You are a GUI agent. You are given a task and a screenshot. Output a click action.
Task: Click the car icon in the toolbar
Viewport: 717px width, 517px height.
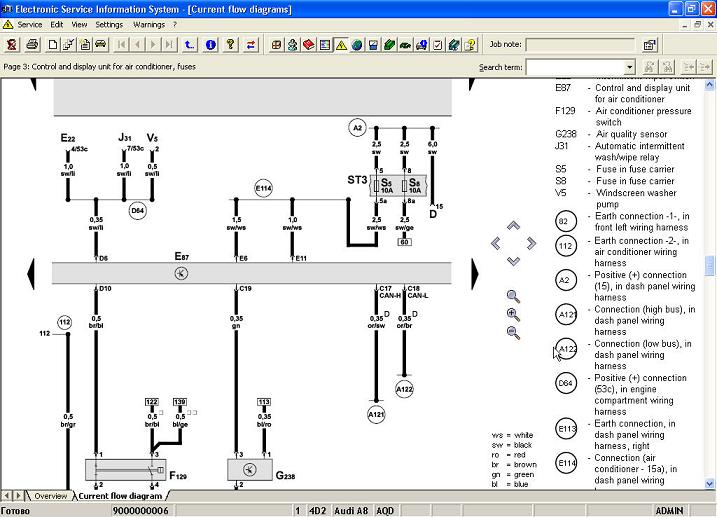tap(100, 45)
